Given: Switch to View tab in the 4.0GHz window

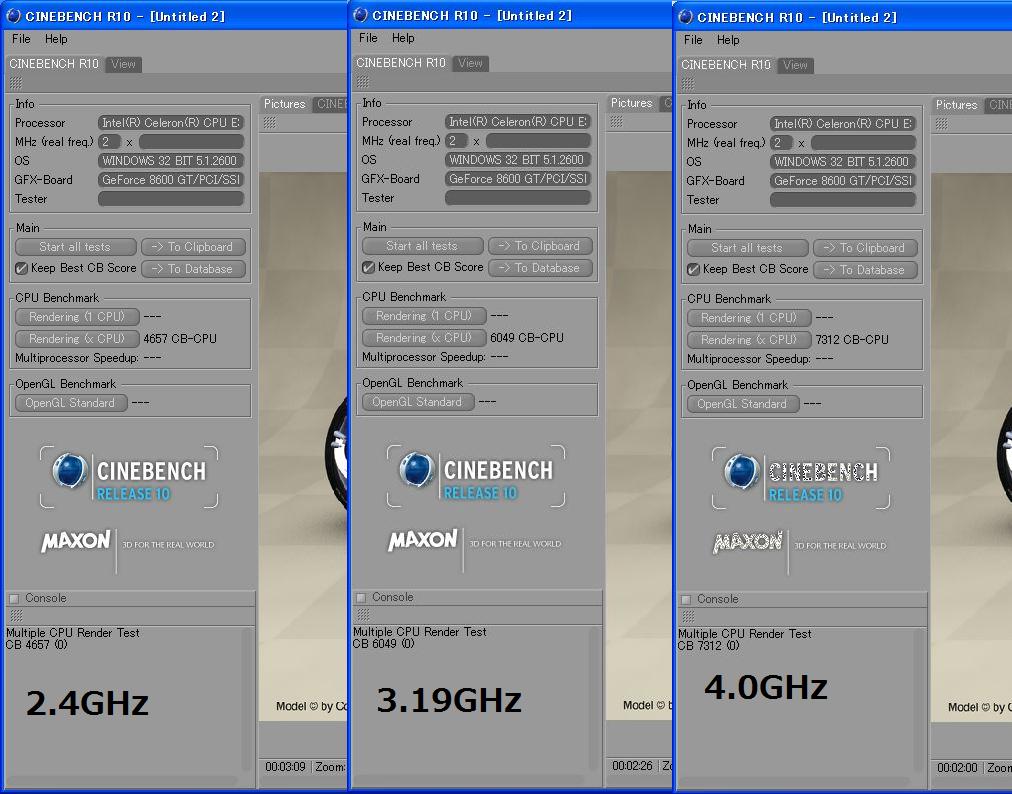Looking at the screenshot, I should [x=795, y=65].
